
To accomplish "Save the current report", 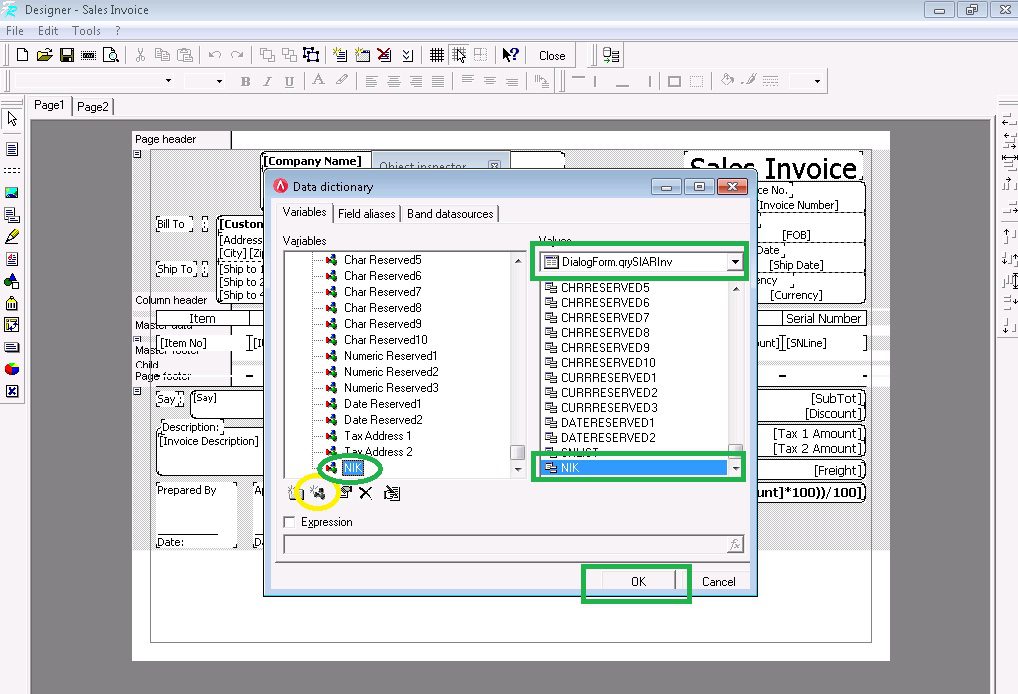I will coord(68,55).
